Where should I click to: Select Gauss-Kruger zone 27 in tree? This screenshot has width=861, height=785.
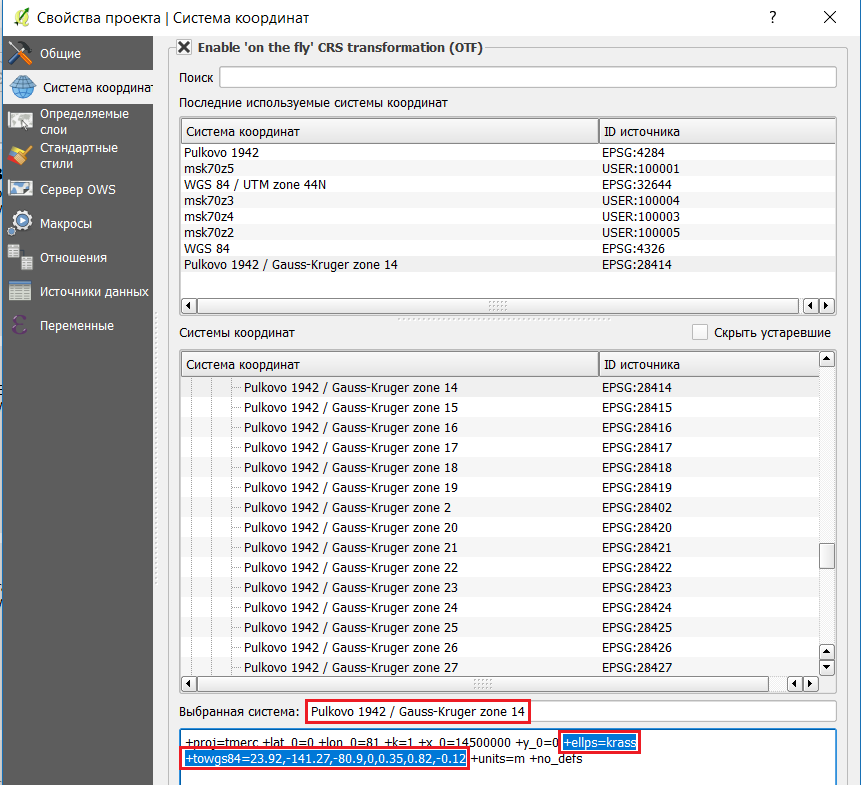point(500,668)
